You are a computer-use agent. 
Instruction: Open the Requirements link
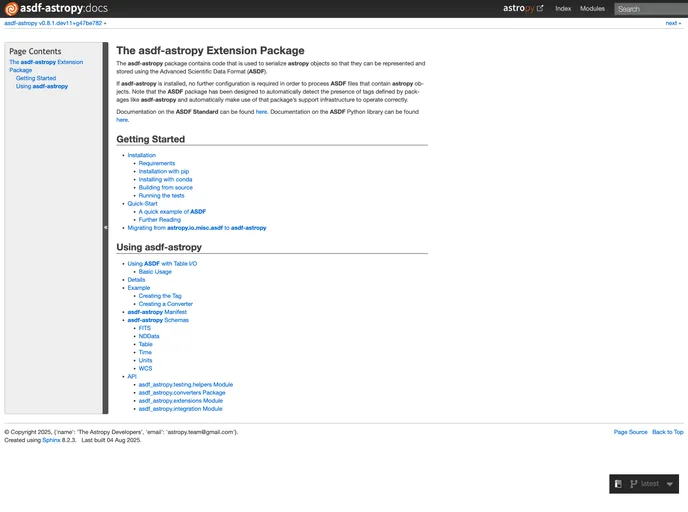(x=157, y=163)
